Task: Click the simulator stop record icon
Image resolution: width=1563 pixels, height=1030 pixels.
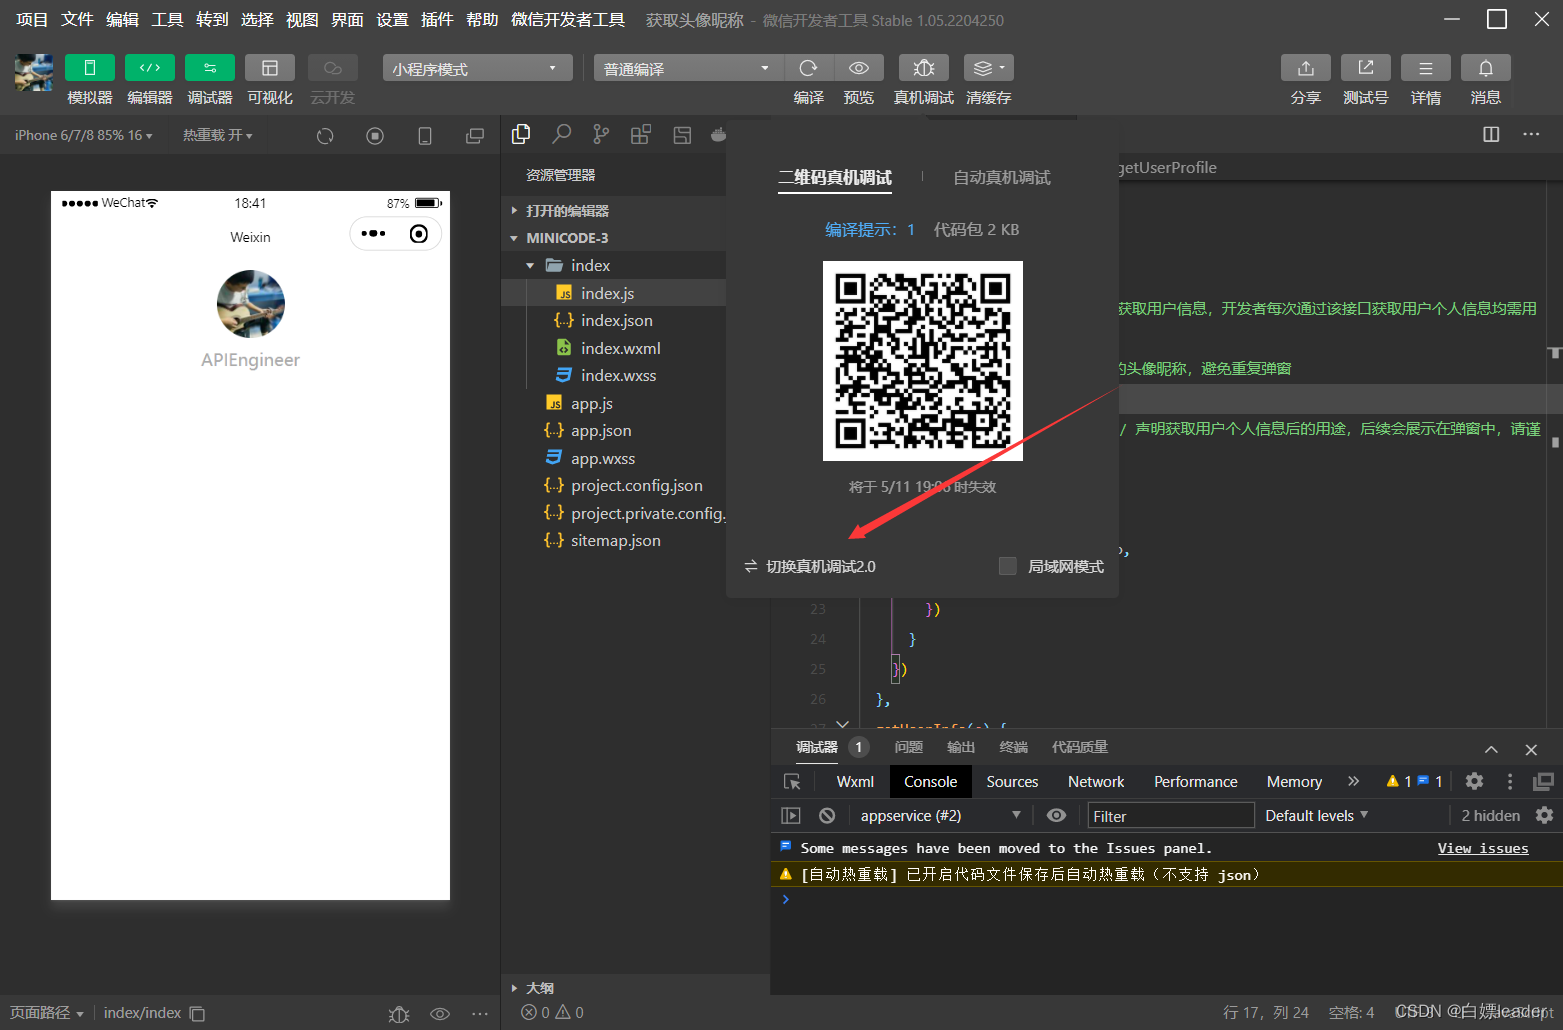Action: point(375,136)
